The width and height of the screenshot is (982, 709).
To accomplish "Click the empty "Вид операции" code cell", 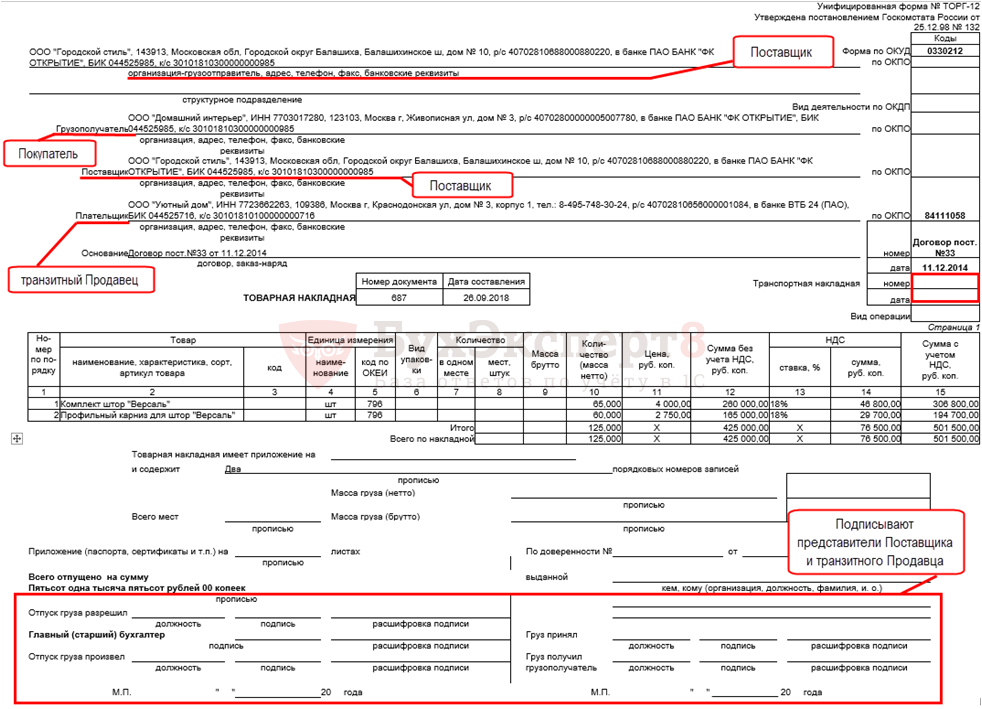I will click(944, 315).
